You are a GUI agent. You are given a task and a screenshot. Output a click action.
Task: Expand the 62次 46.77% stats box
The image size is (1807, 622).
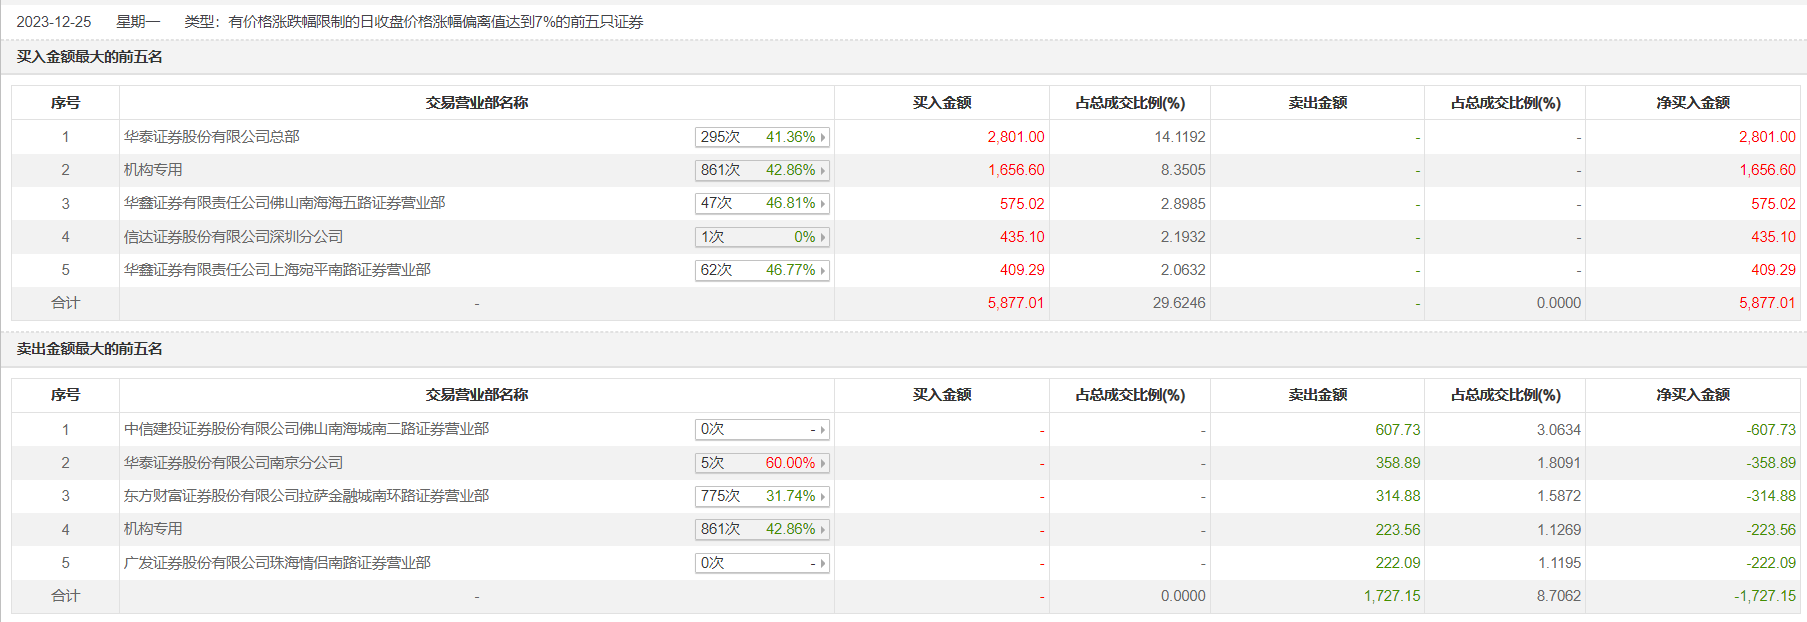coord(762,270)
